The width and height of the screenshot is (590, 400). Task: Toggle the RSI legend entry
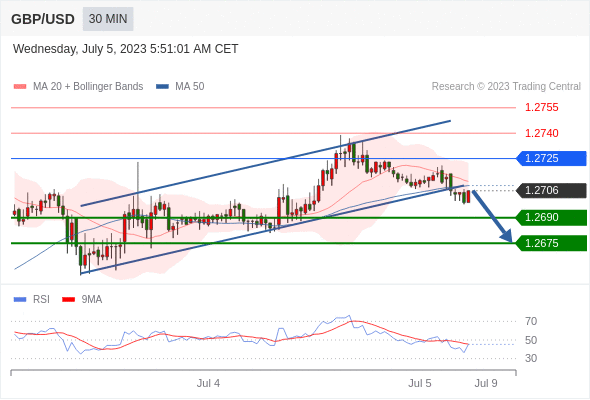pyautogui.click(x=32, y=300)
